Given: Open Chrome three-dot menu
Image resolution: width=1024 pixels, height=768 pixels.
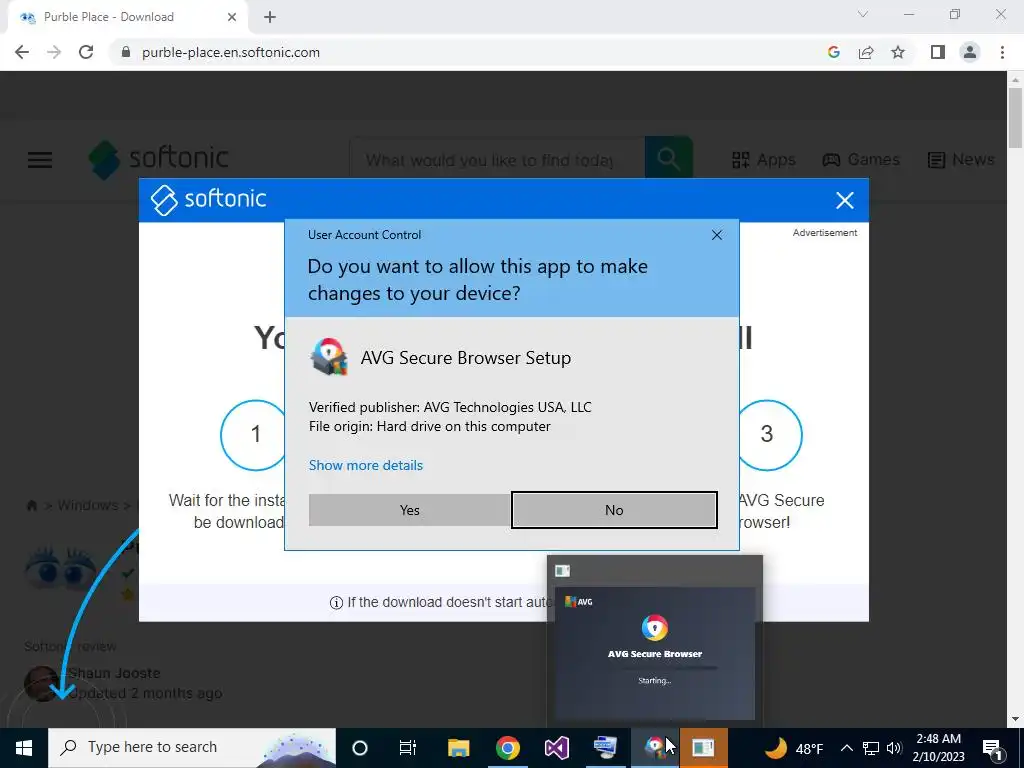Looking at the screenshot, I should 1002,52.
